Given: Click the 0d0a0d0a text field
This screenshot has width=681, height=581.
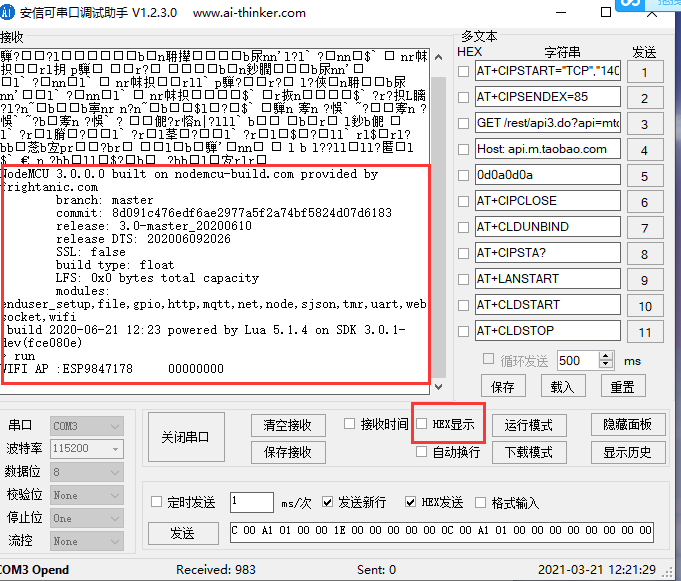Looking at the screenshot, I should (548, 175).
